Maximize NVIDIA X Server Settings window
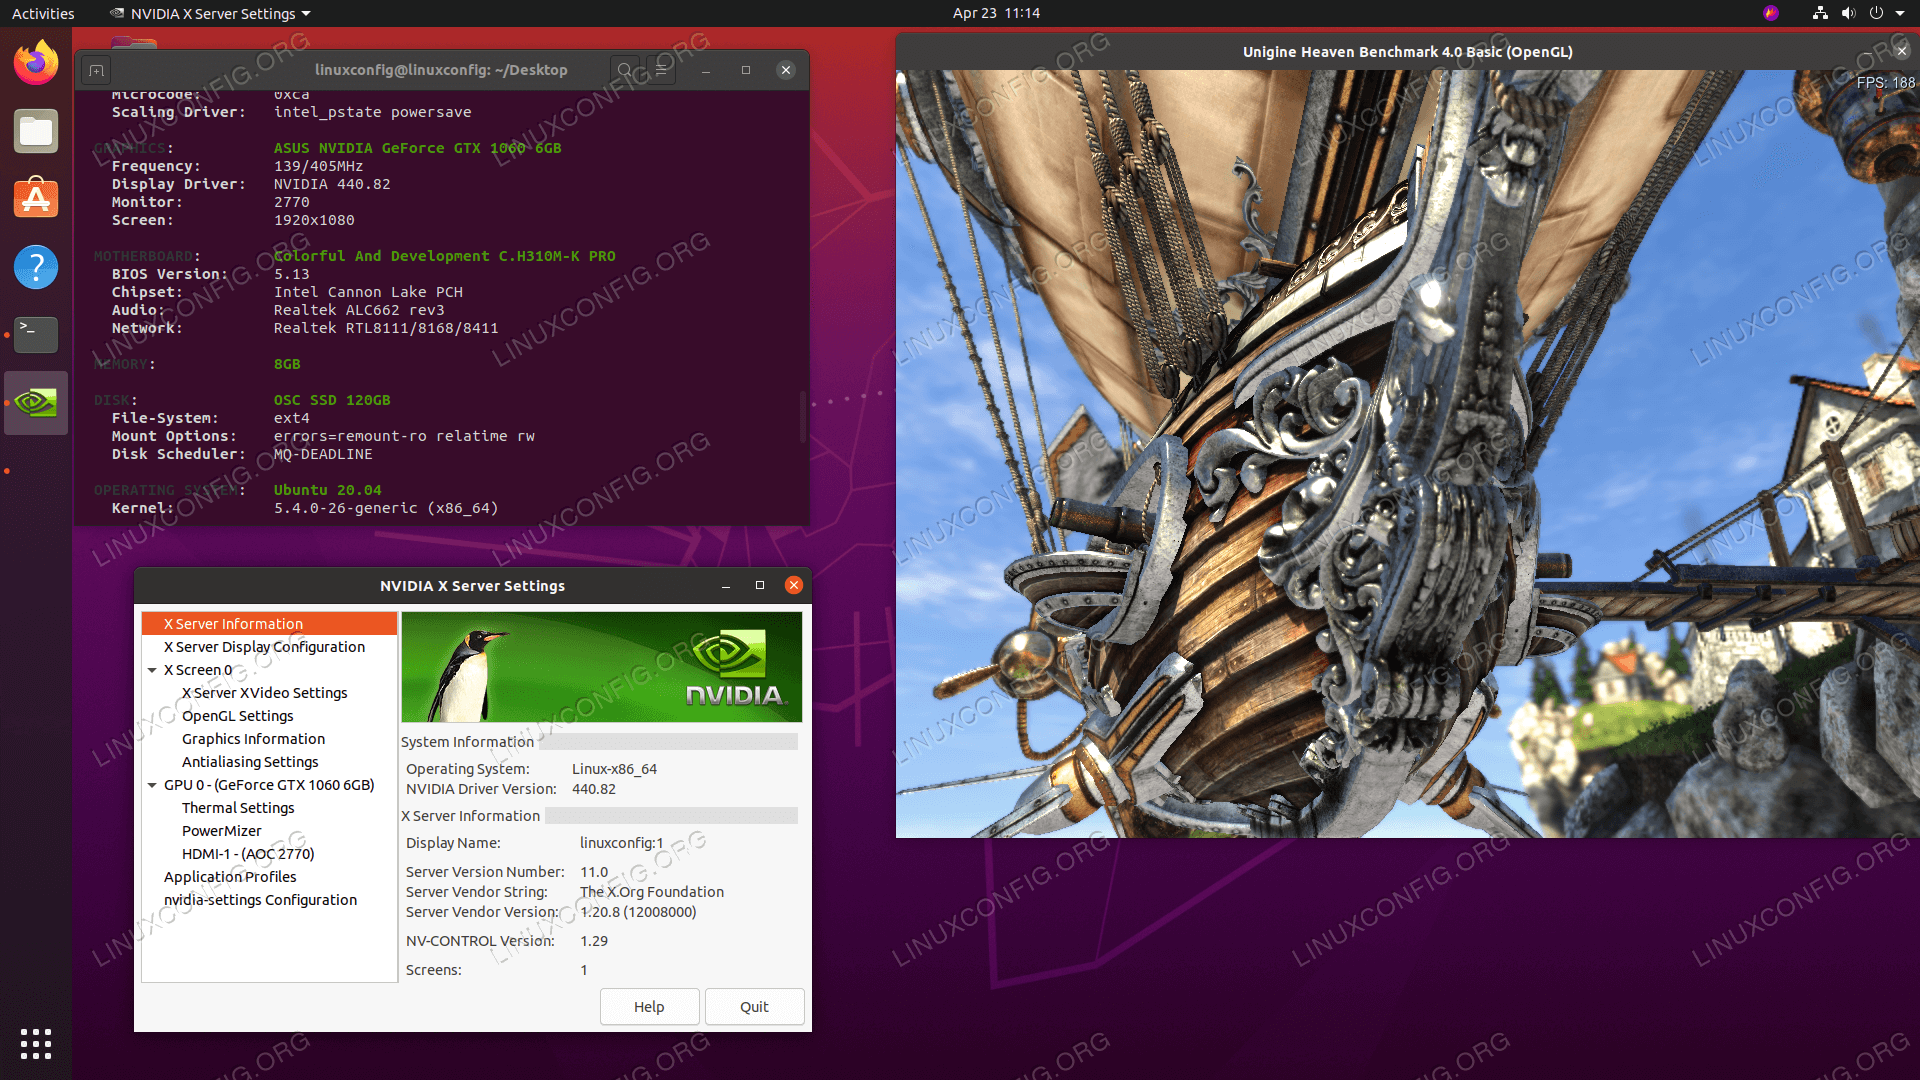Image resolution: width=1920 pixels, height=1080 pixels. [760, 585]
